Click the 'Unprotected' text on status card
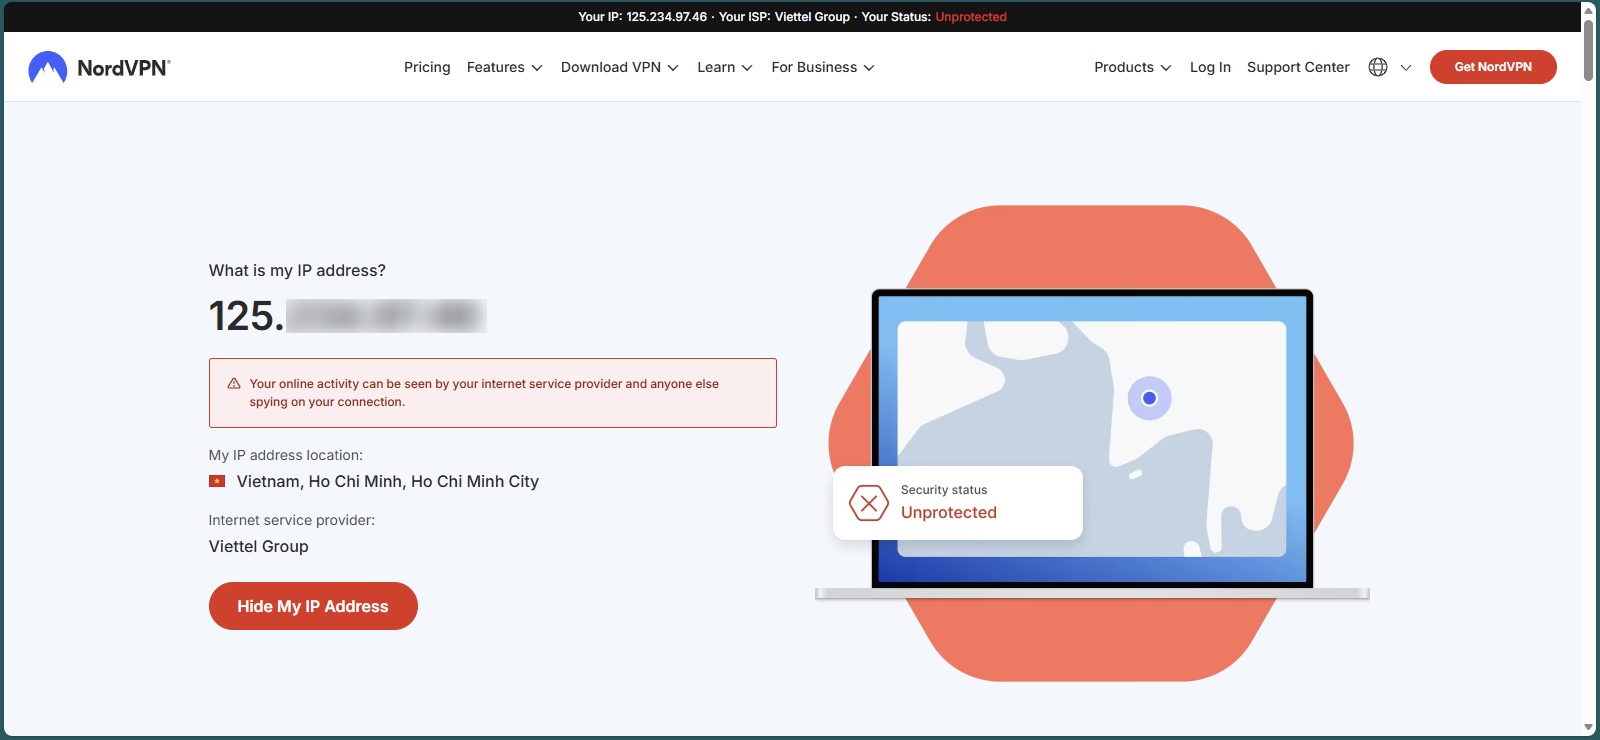This screenshot has height=740, width=1600. 949,512
